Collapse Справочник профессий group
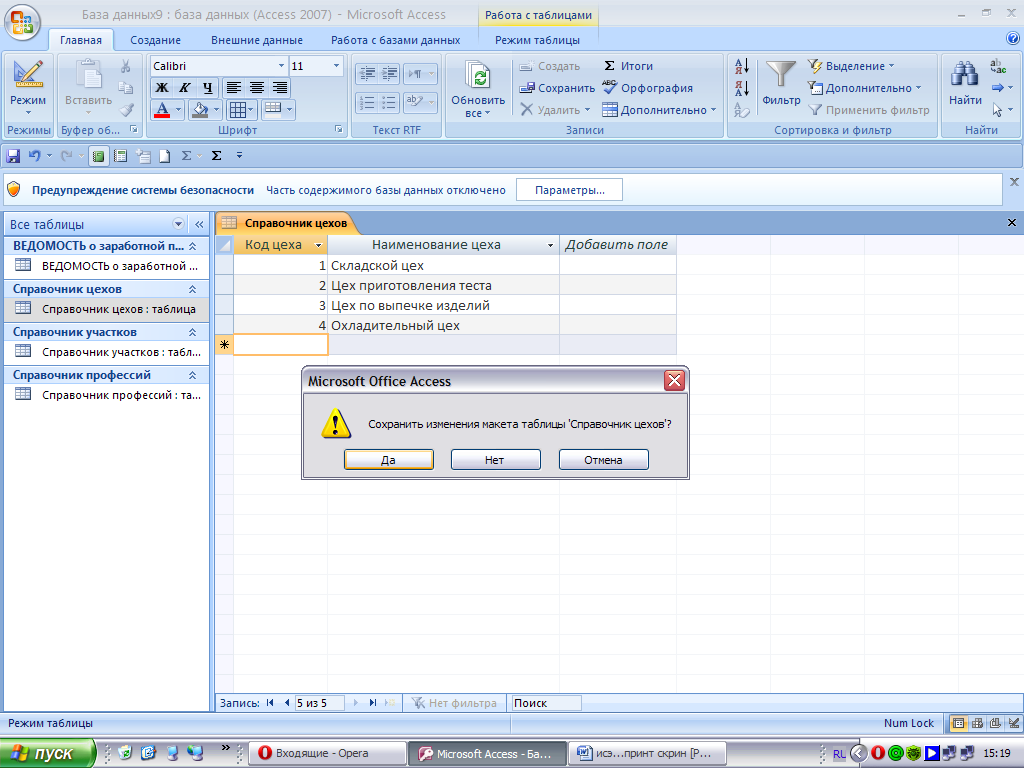 click(193, 376)
